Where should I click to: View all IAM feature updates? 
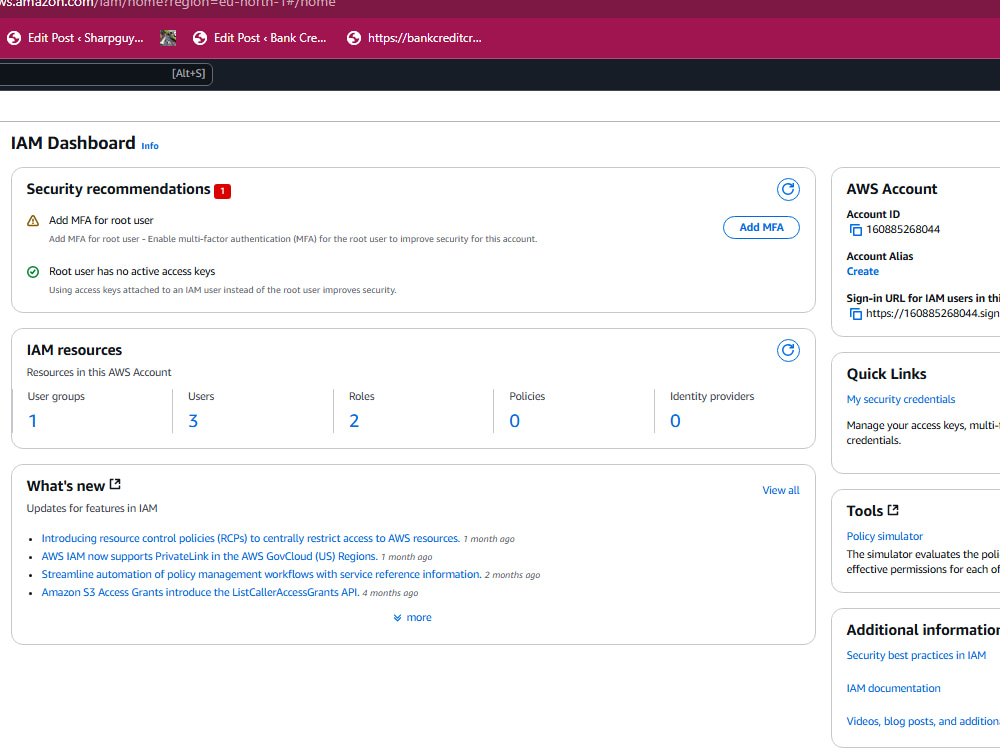(x=780, y=490)
